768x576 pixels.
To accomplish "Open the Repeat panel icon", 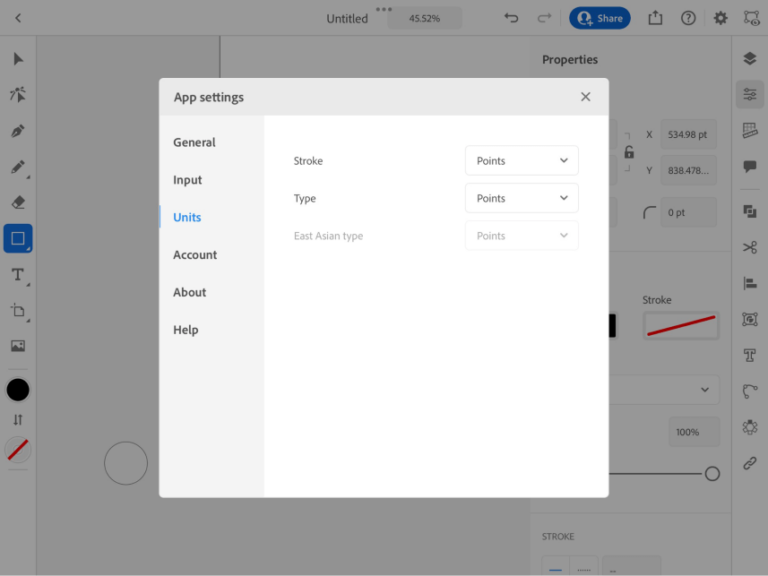I will point(750,427).
